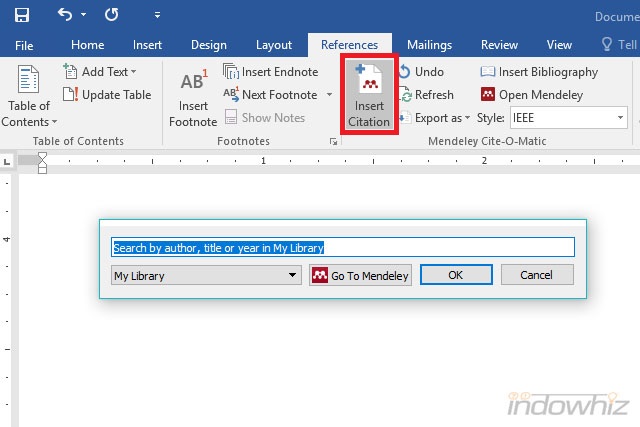Switch to the Insert tab
This screenshot has width=640, height=427.
coord(147,45)
